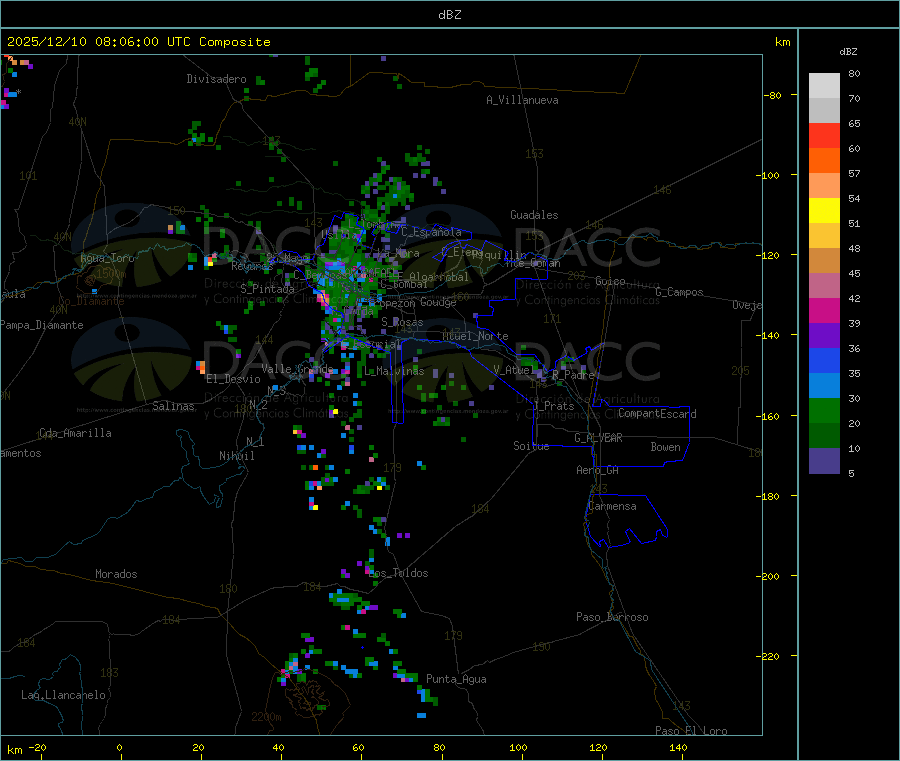
Task: Click the Los_Toldos label
Action: (398, 573)
